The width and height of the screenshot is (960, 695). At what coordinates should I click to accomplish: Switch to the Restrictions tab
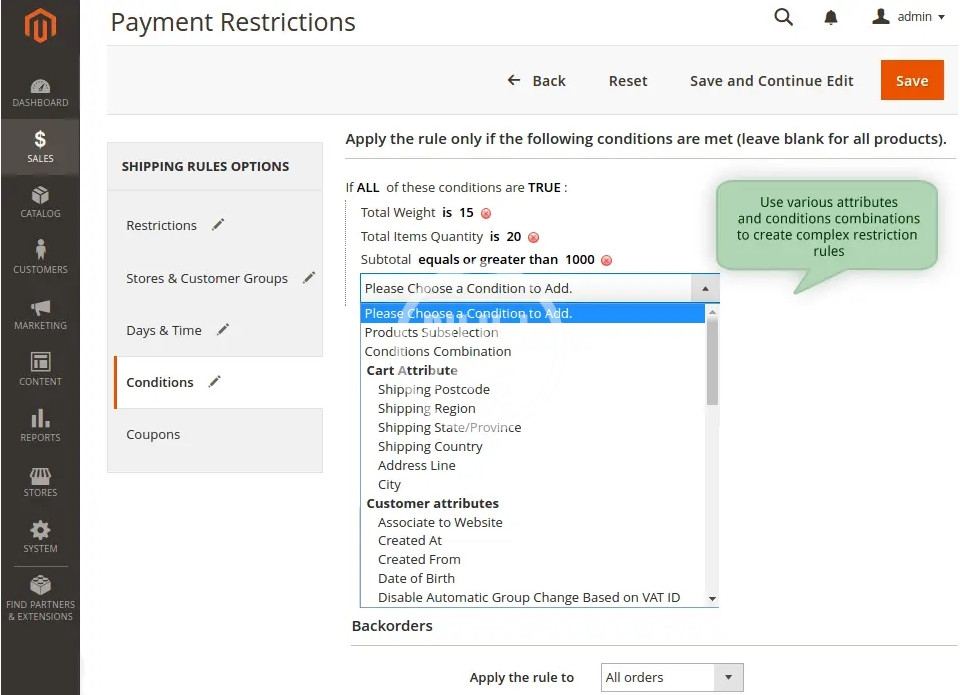(x=162, y=225)
